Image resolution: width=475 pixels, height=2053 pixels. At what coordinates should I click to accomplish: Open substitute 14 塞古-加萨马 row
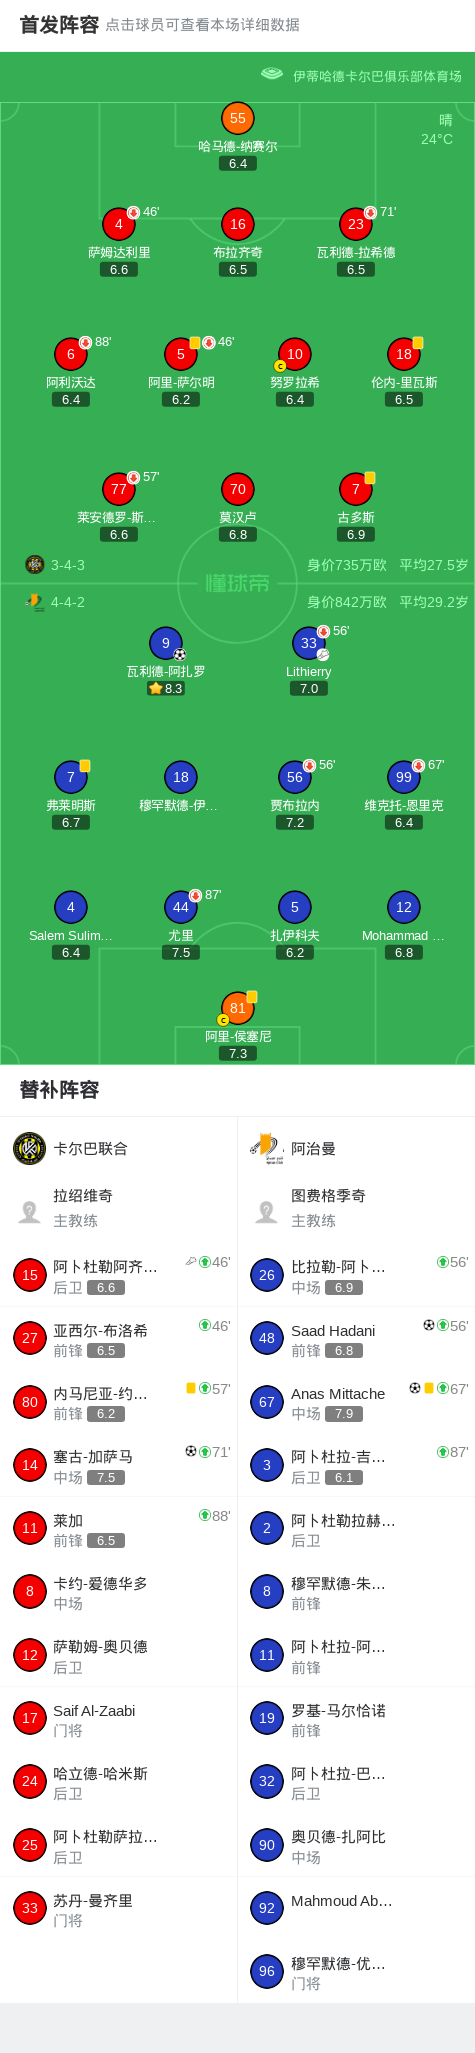(119, 1465)
